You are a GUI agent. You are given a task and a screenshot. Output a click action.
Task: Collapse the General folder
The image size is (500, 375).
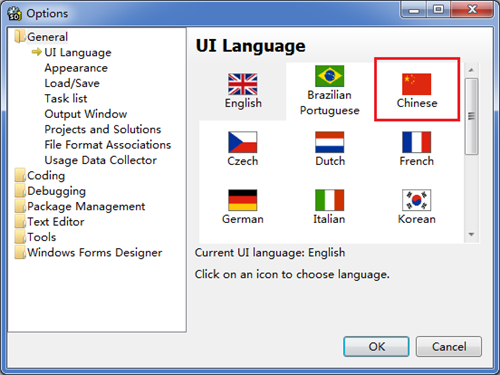click(20, 37)
